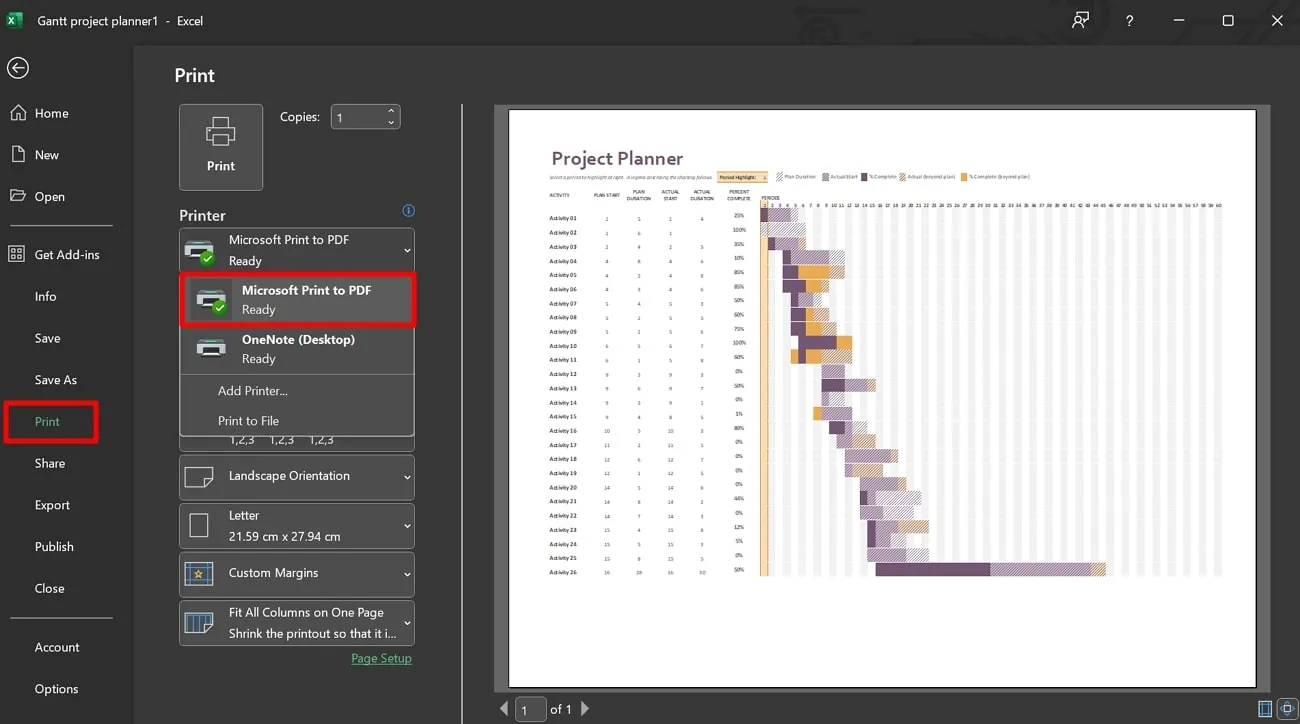Enable Print to File option

248,421
